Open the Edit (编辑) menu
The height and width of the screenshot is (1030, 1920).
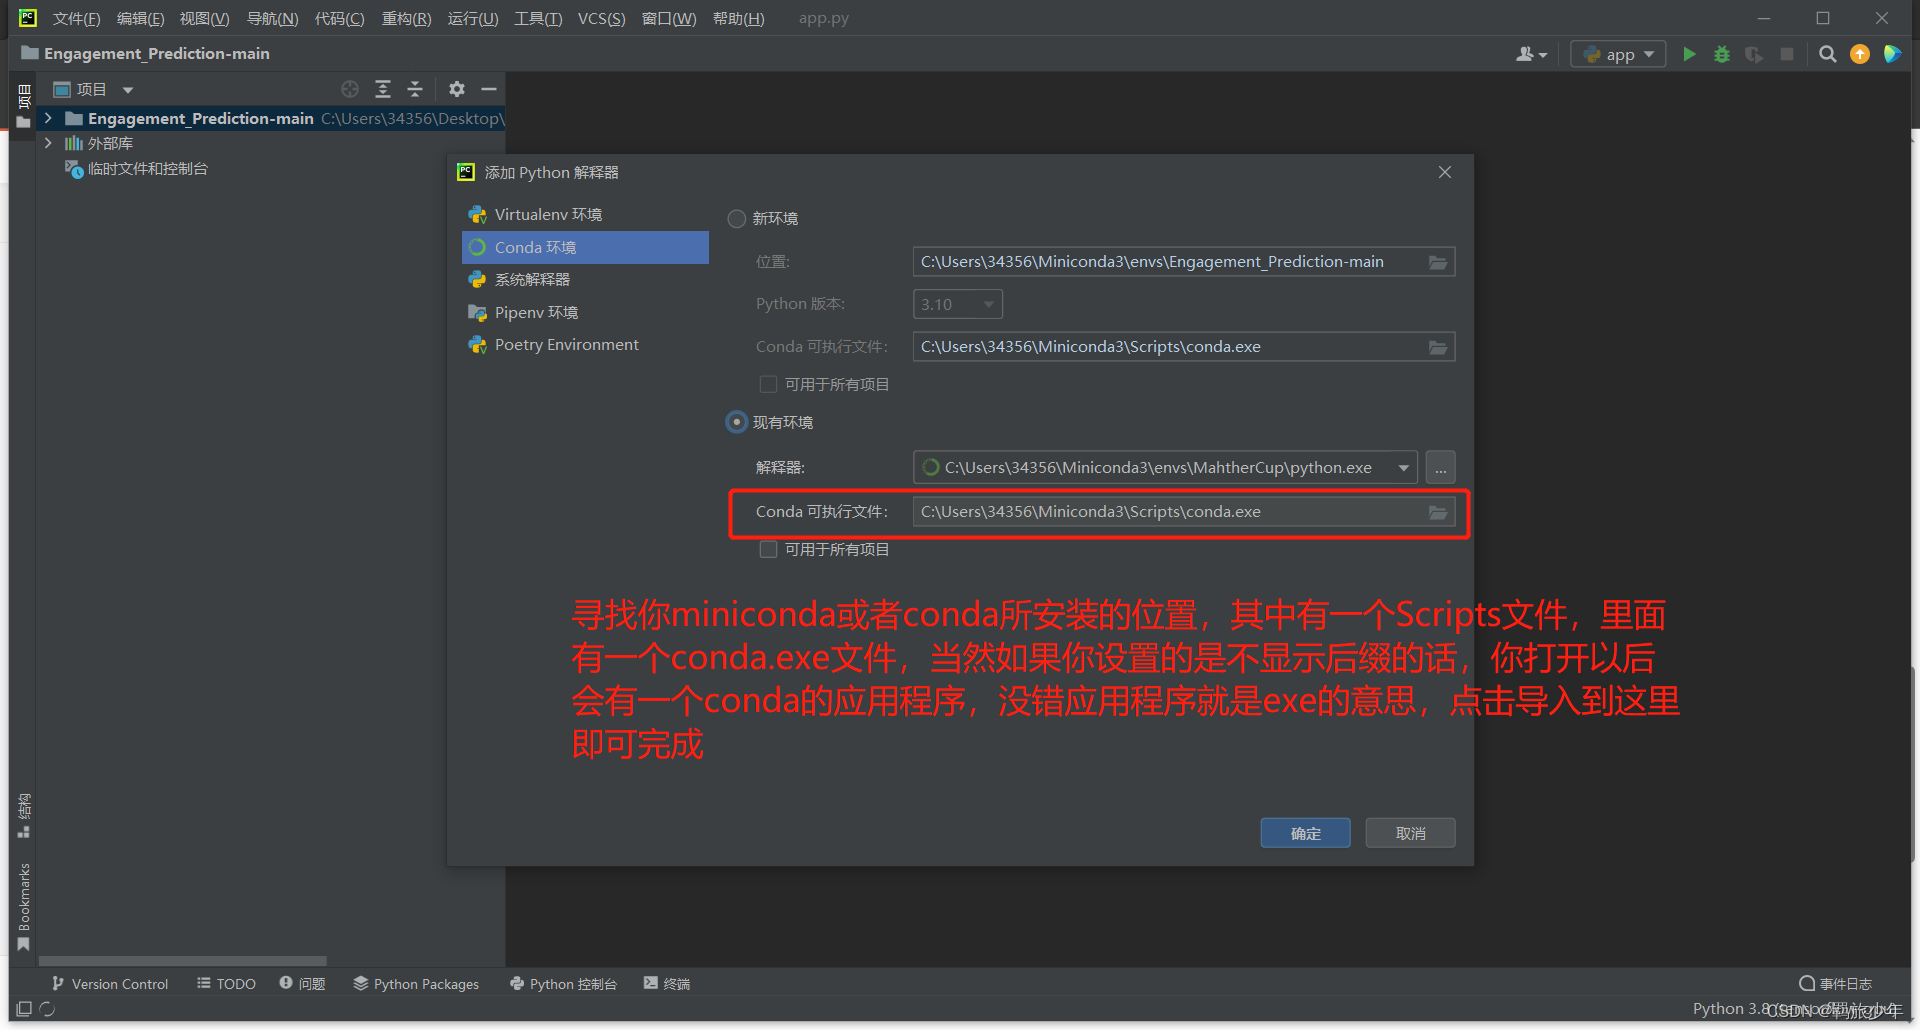pyautogui.click(x=140, y=18)
